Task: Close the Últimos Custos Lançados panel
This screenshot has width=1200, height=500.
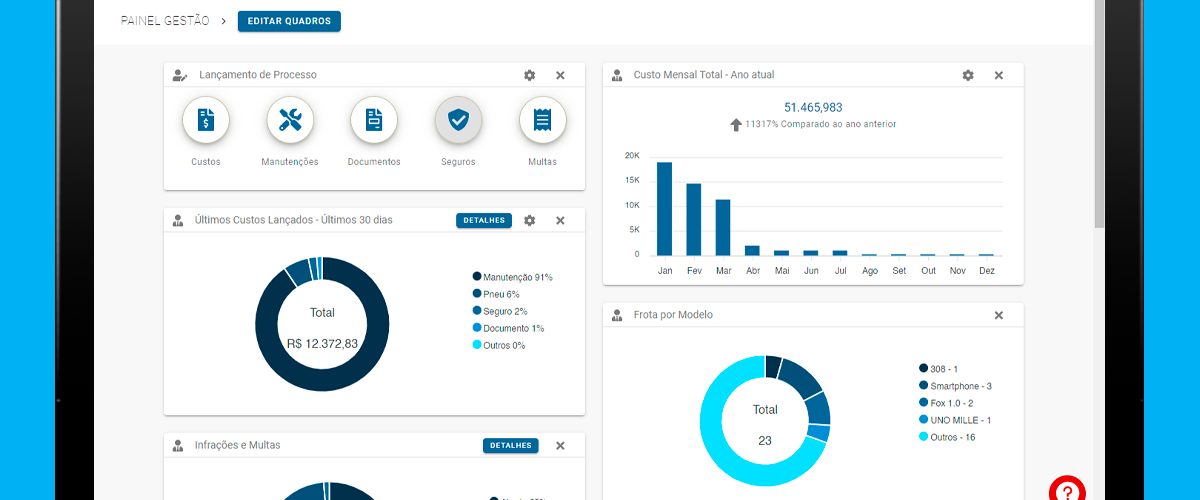Action: pyautogui.click(x=560, y=220)
